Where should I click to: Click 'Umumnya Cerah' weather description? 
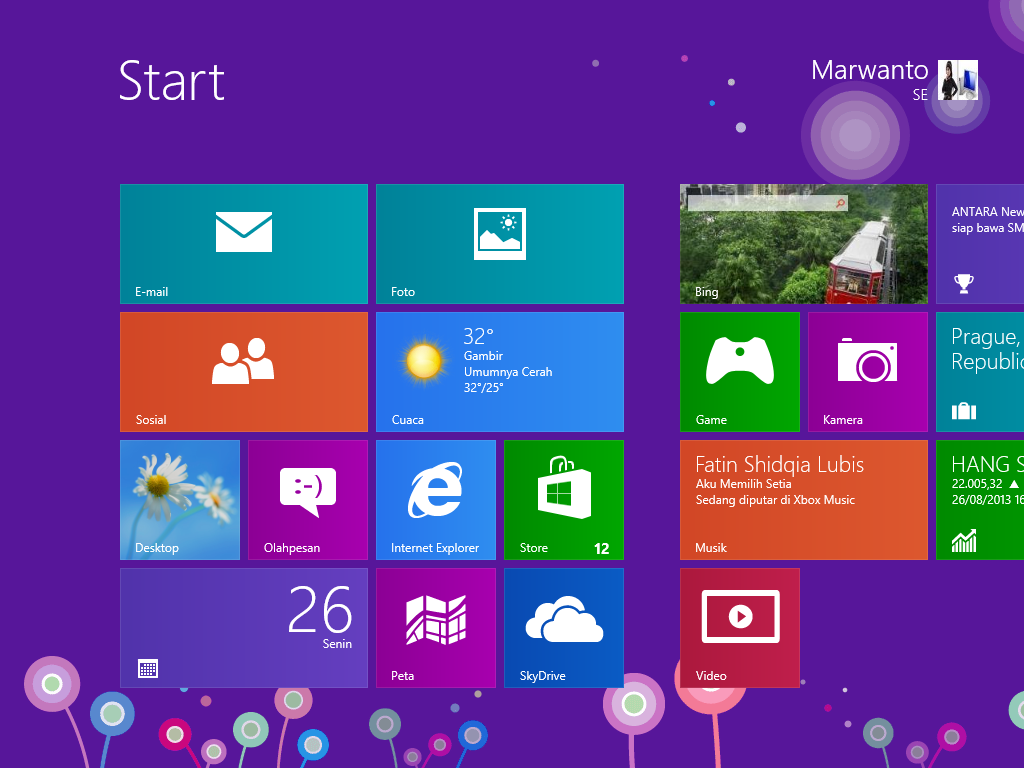coord(508,372)
